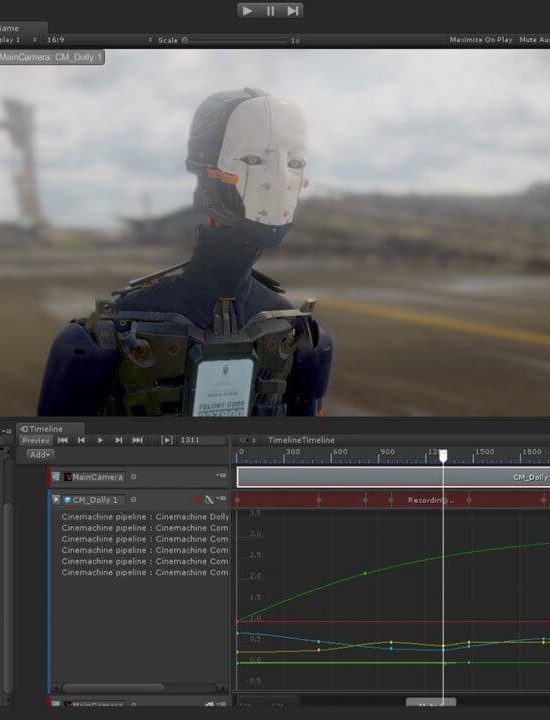Play the Timeline preview
550x720 pixels.
100,440
